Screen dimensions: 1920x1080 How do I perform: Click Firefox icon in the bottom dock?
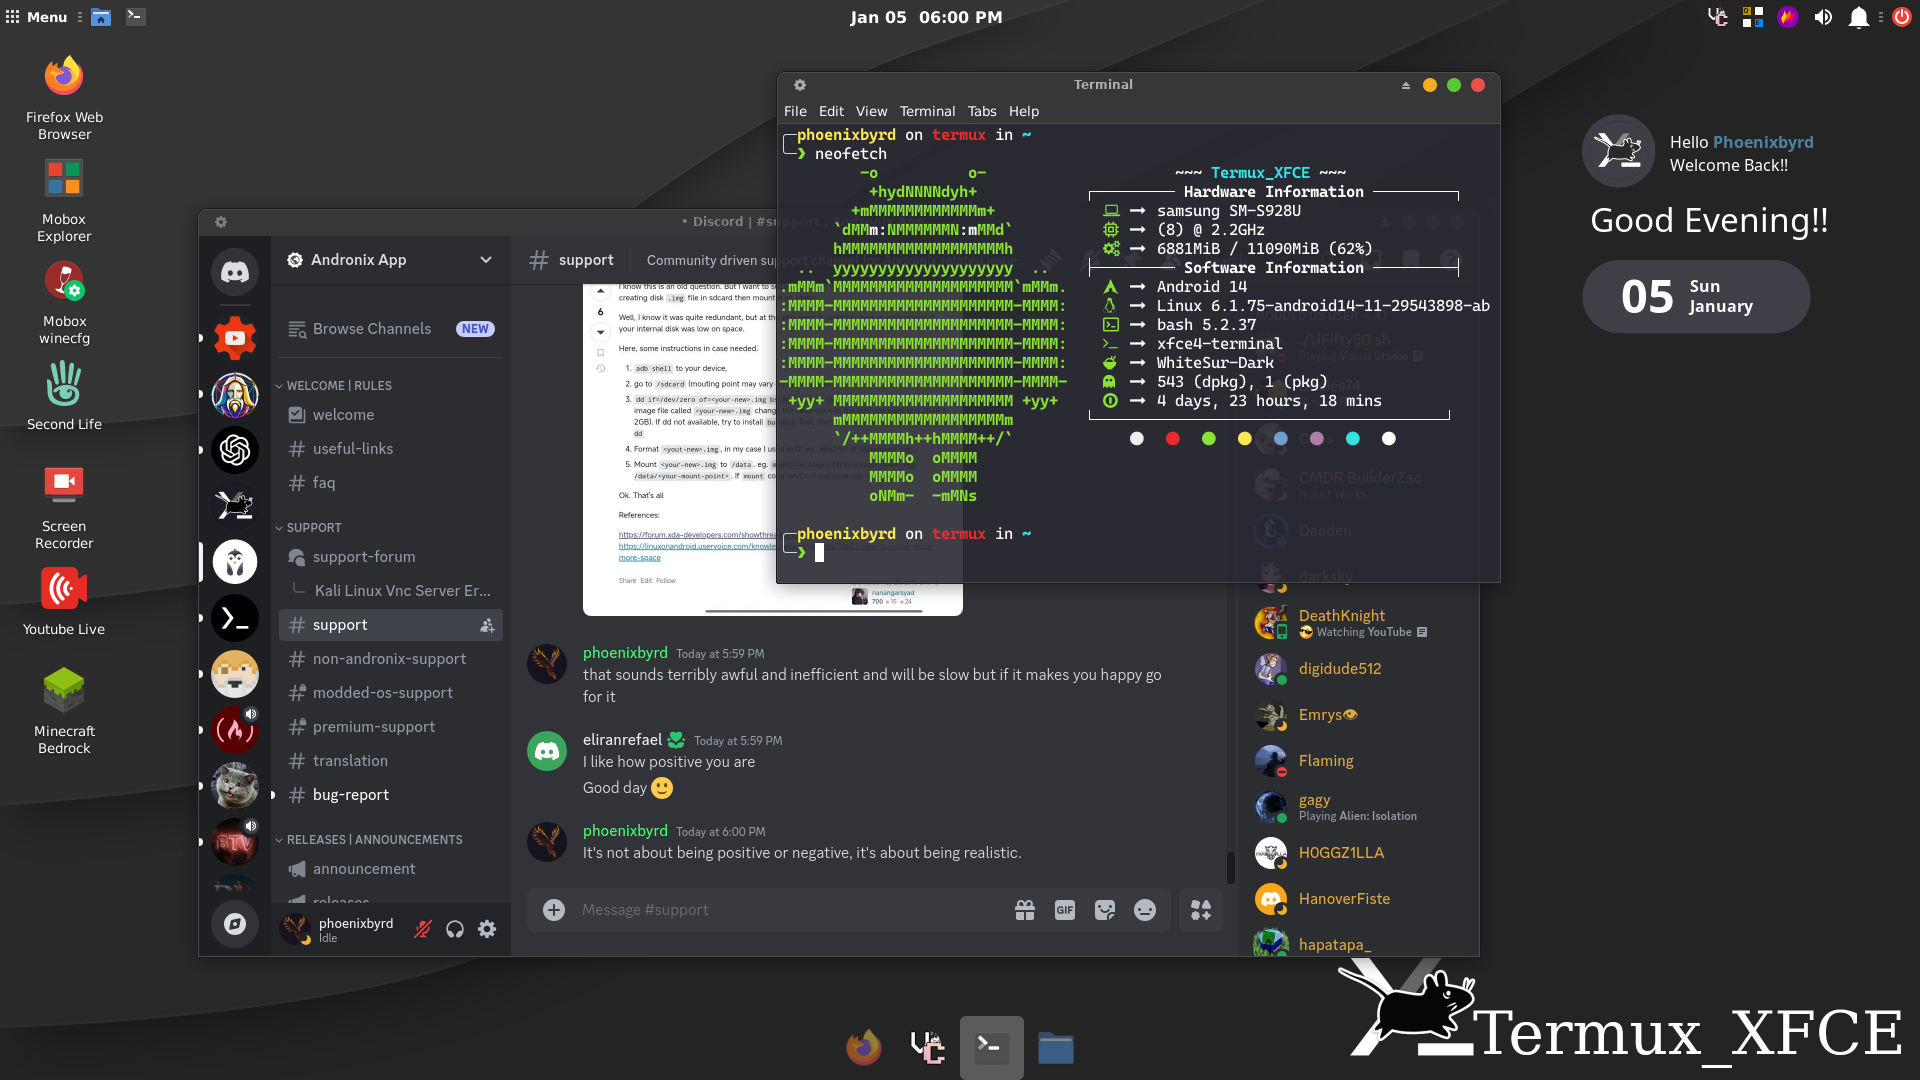click(x=864, y=1048)
